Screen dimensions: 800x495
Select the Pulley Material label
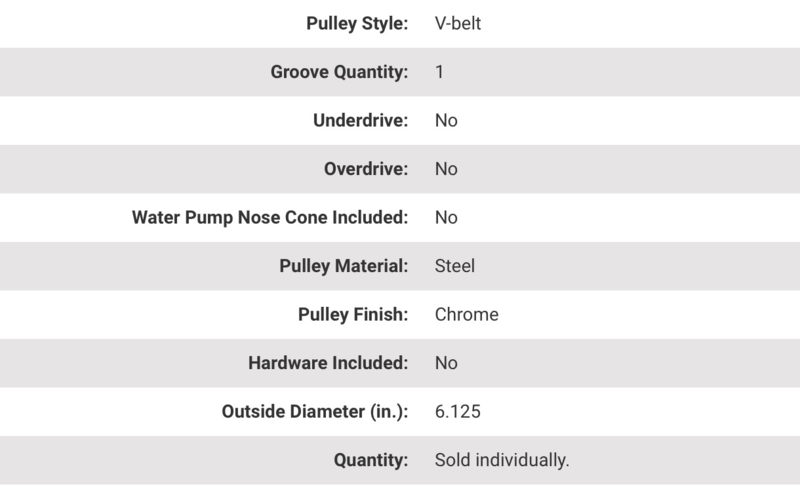(x=344, y=266)
